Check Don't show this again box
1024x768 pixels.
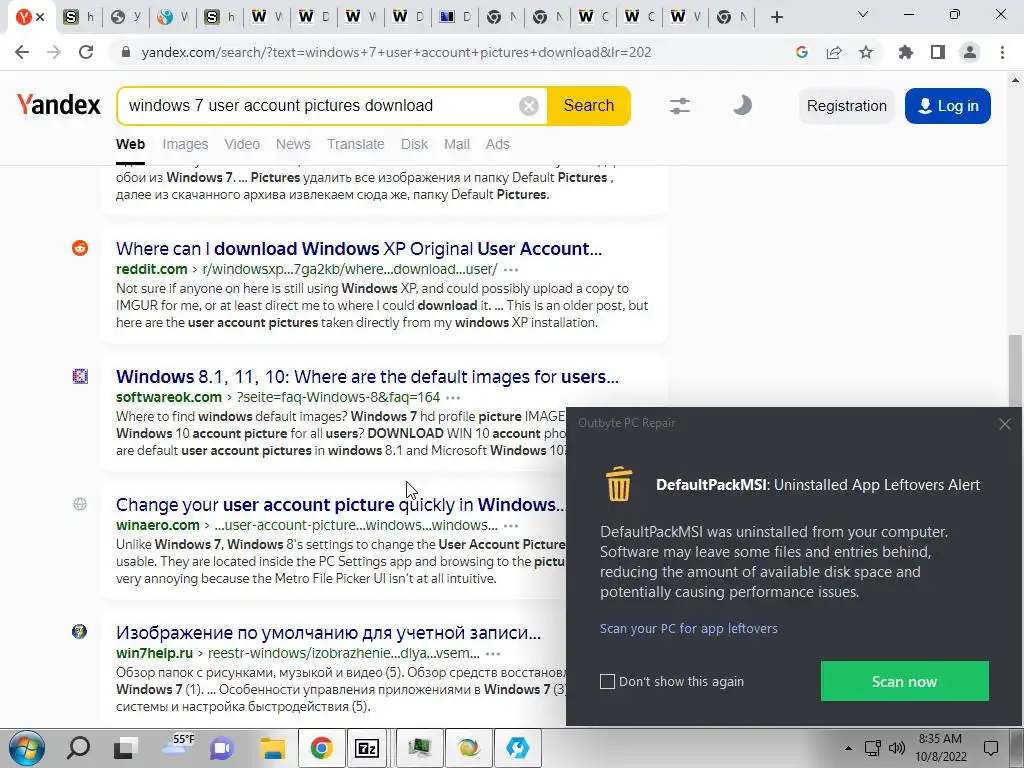607,681
